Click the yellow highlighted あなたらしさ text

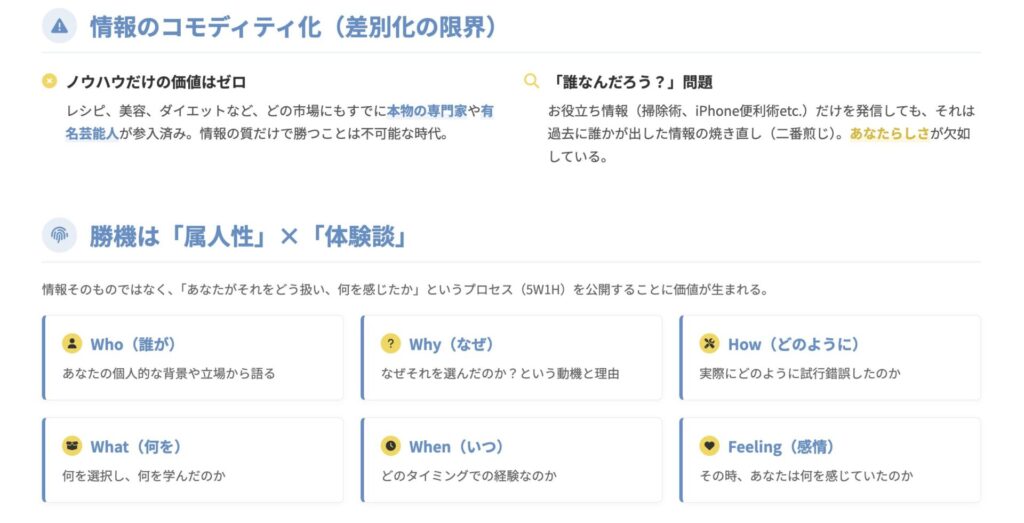click(889, 132)
